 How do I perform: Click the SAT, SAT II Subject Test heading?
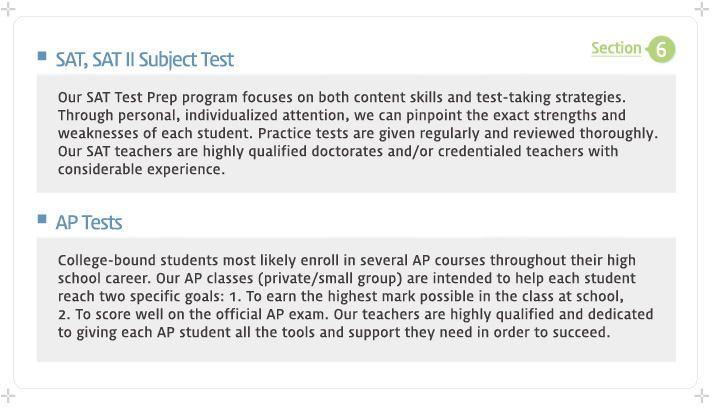click(x=144, y=59)
